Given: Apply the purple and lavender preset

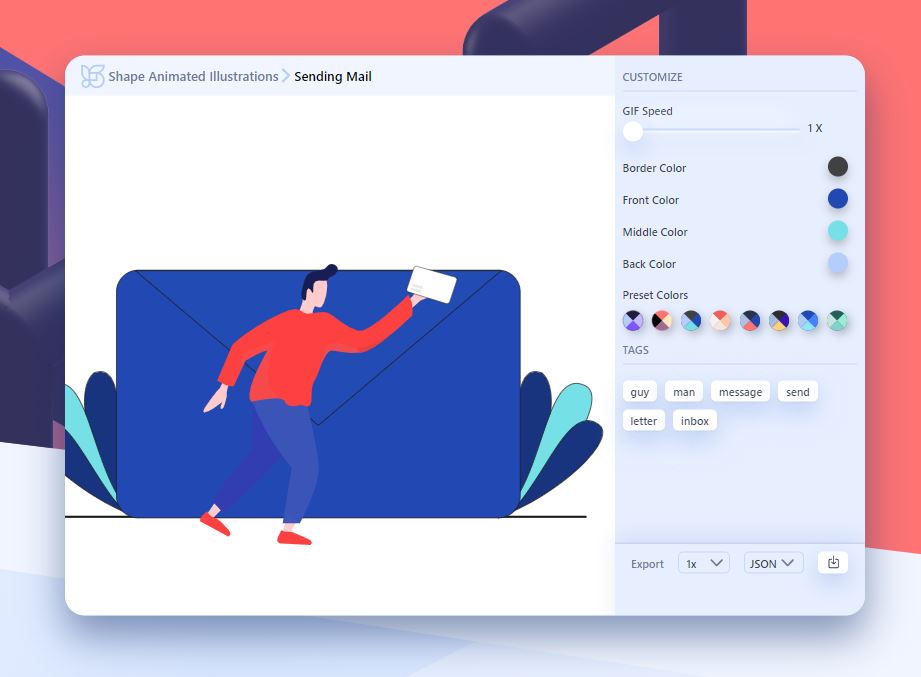Looking at the screenshot, I should (633, 321).
